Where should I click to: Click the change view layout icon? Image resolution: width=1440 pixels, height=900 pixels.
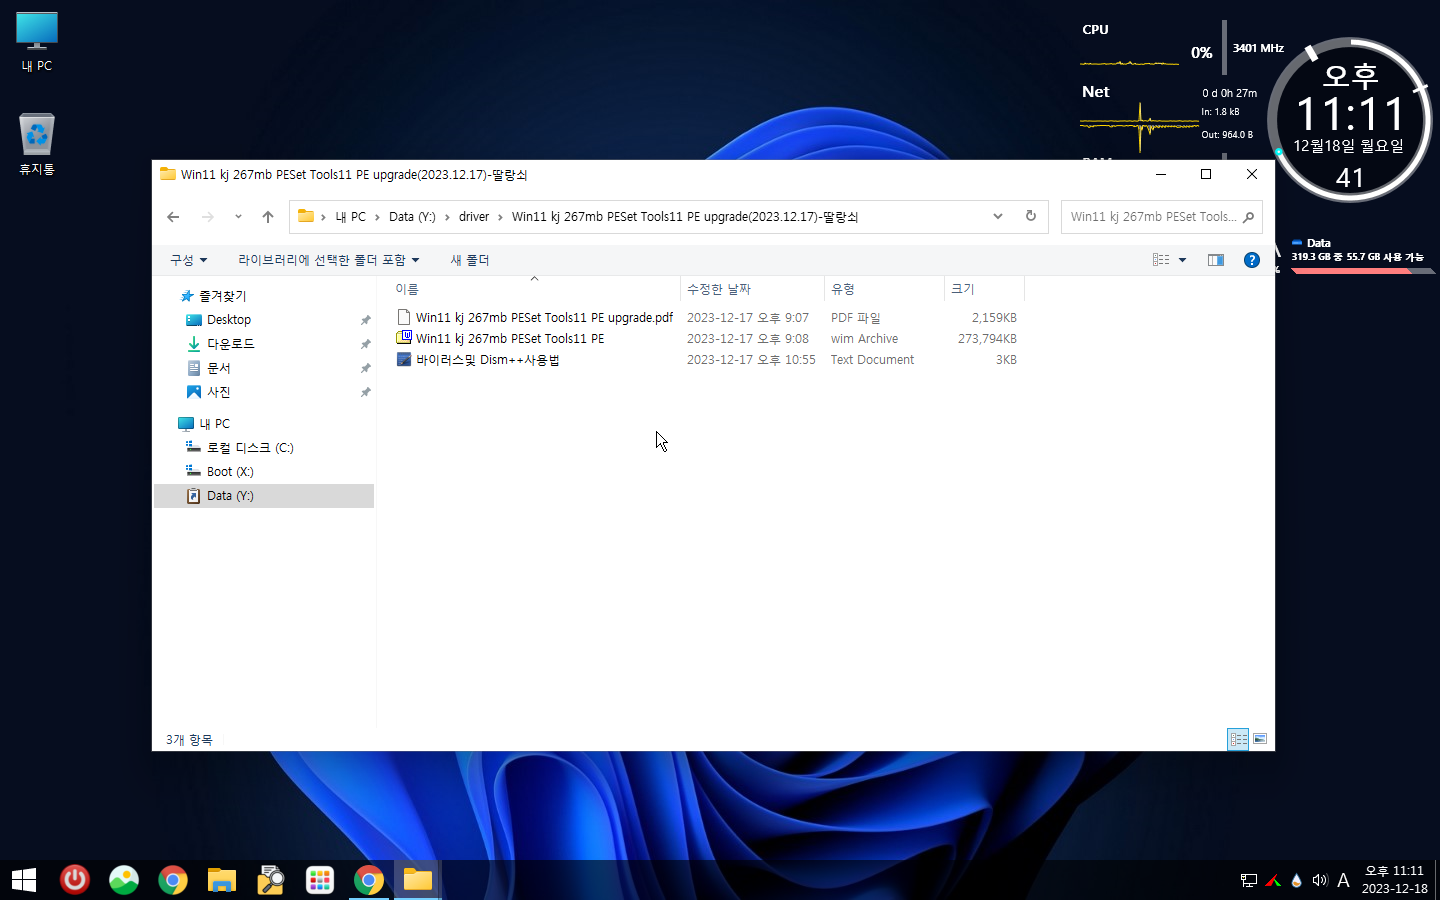[1161, 260]
